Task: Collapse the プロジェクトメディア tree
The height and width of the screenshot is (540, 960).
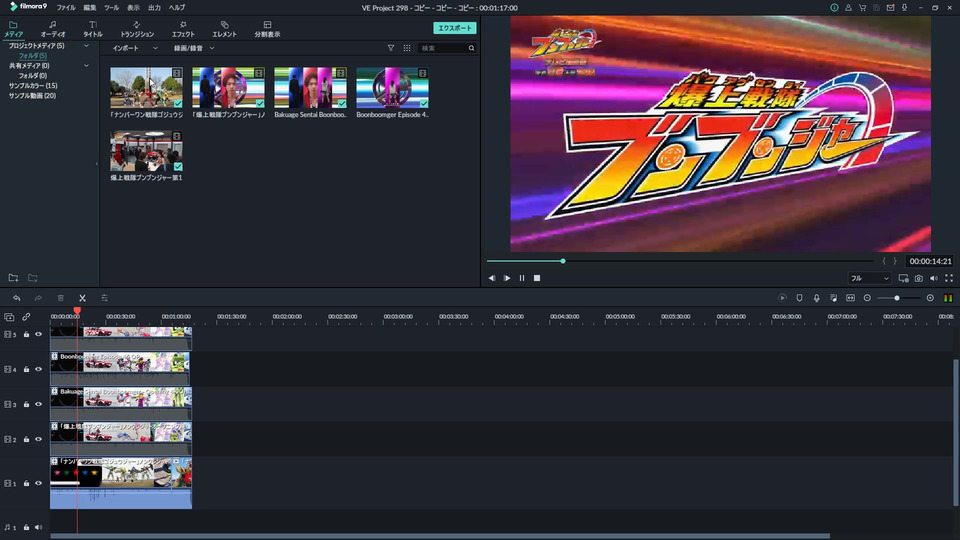Action: (86, 46)
